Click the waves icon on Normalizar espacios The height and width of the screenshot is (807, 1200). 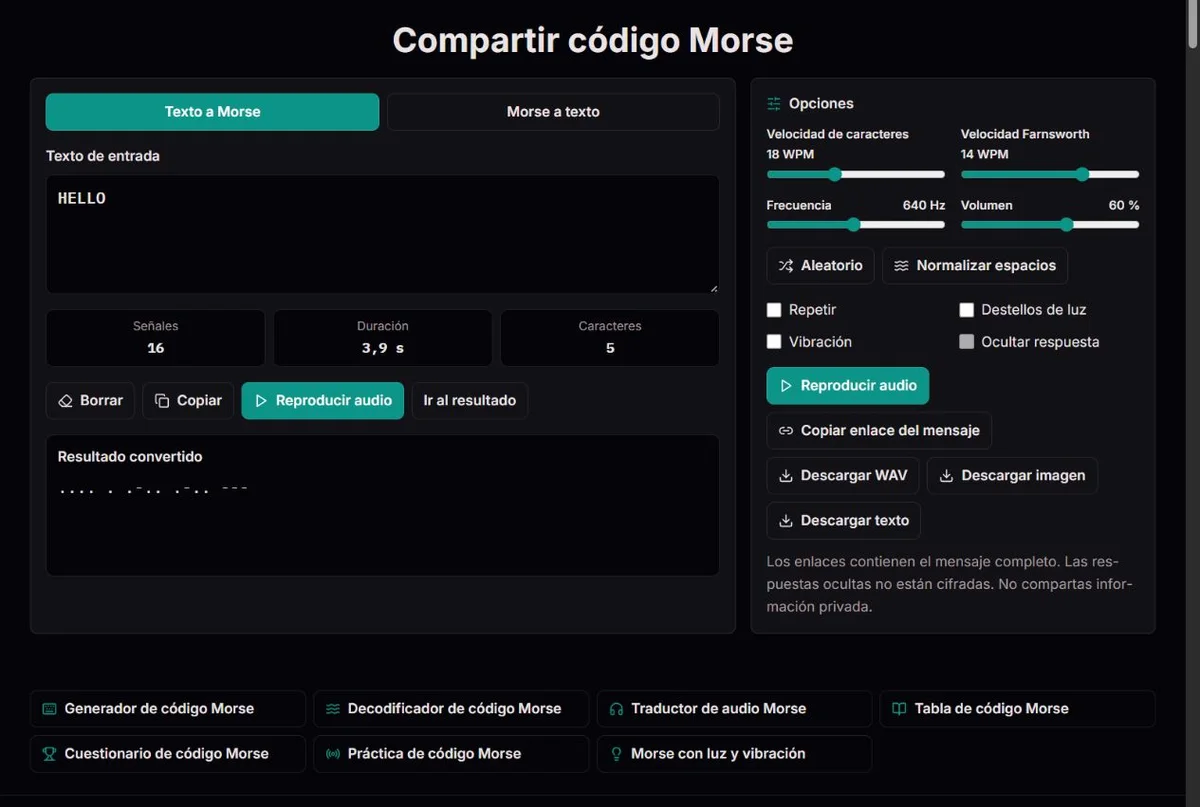pyautogui.click(x=901, y=266)
